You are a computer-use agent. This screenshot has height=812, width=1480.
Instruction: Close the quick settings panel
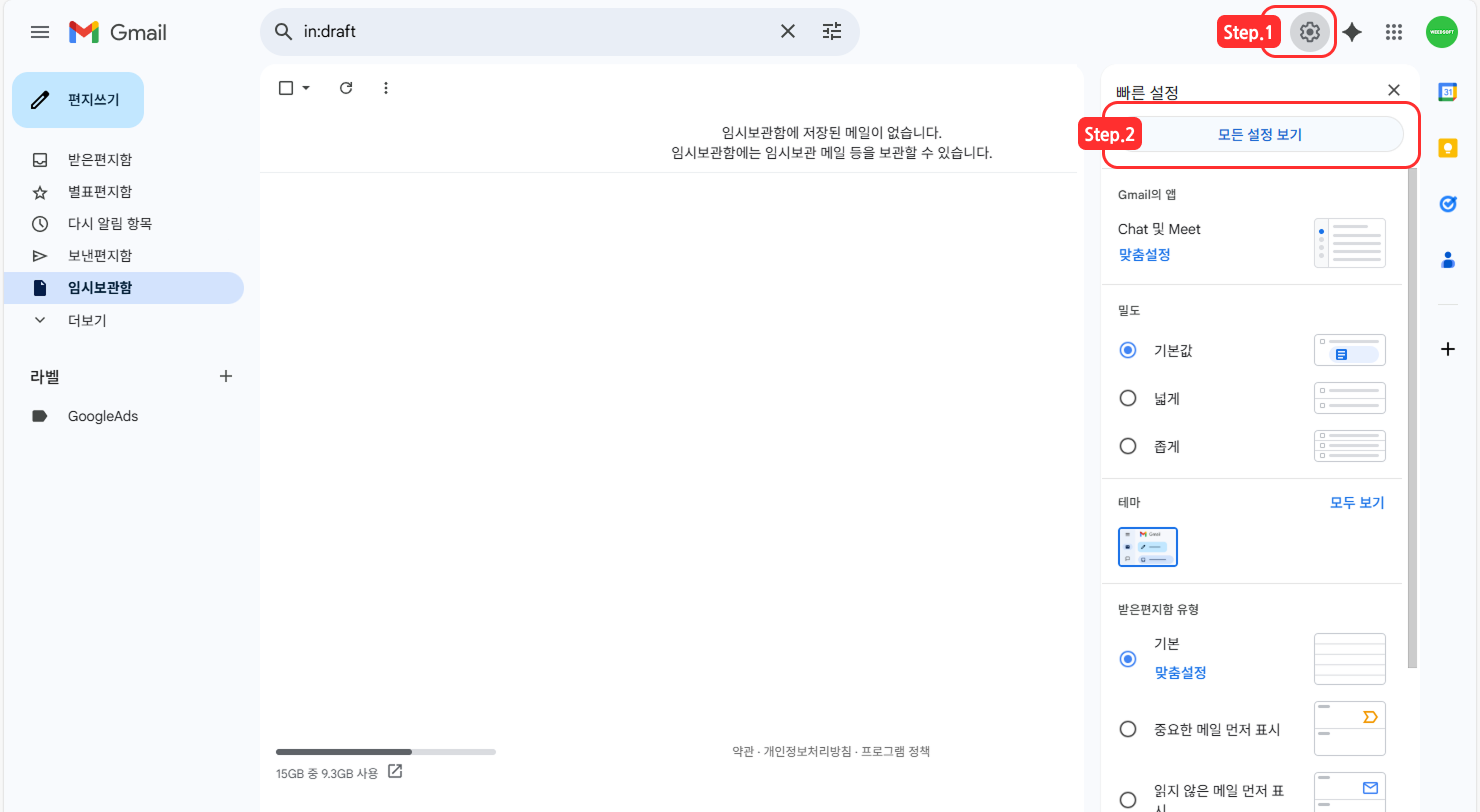[x=1394, y=90]
